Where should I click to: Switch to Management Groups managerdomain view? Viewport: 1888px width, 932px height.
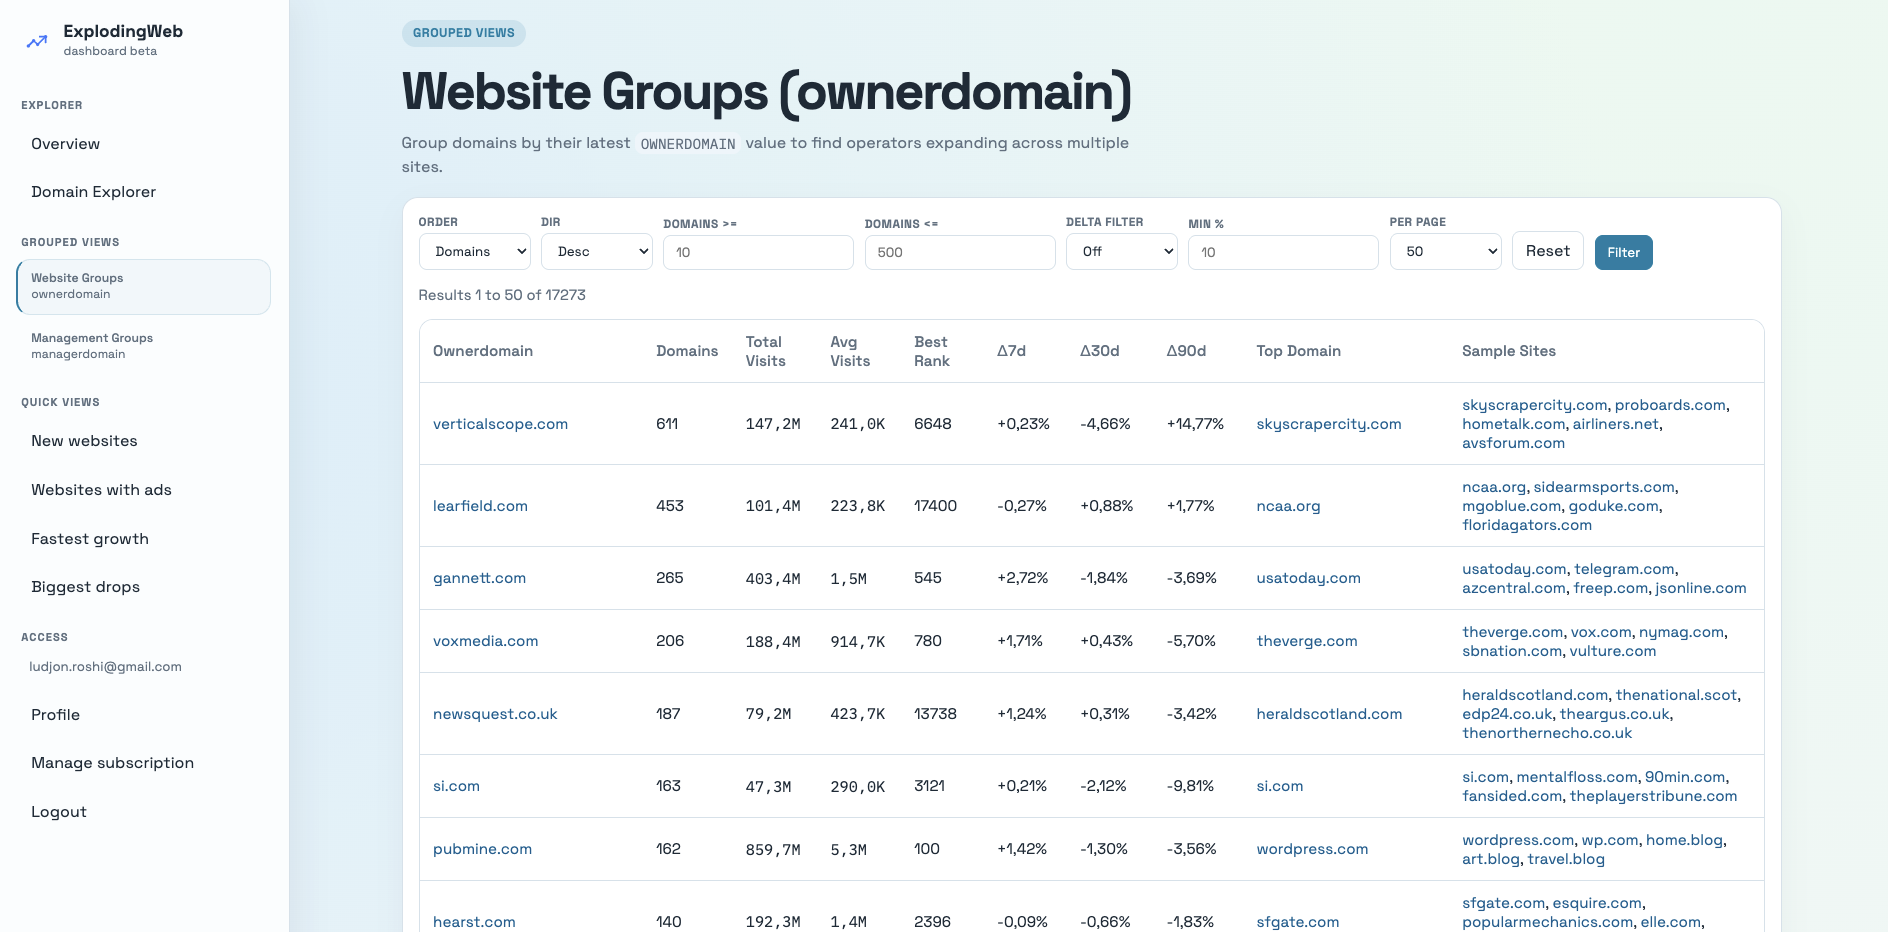[144, 346]
